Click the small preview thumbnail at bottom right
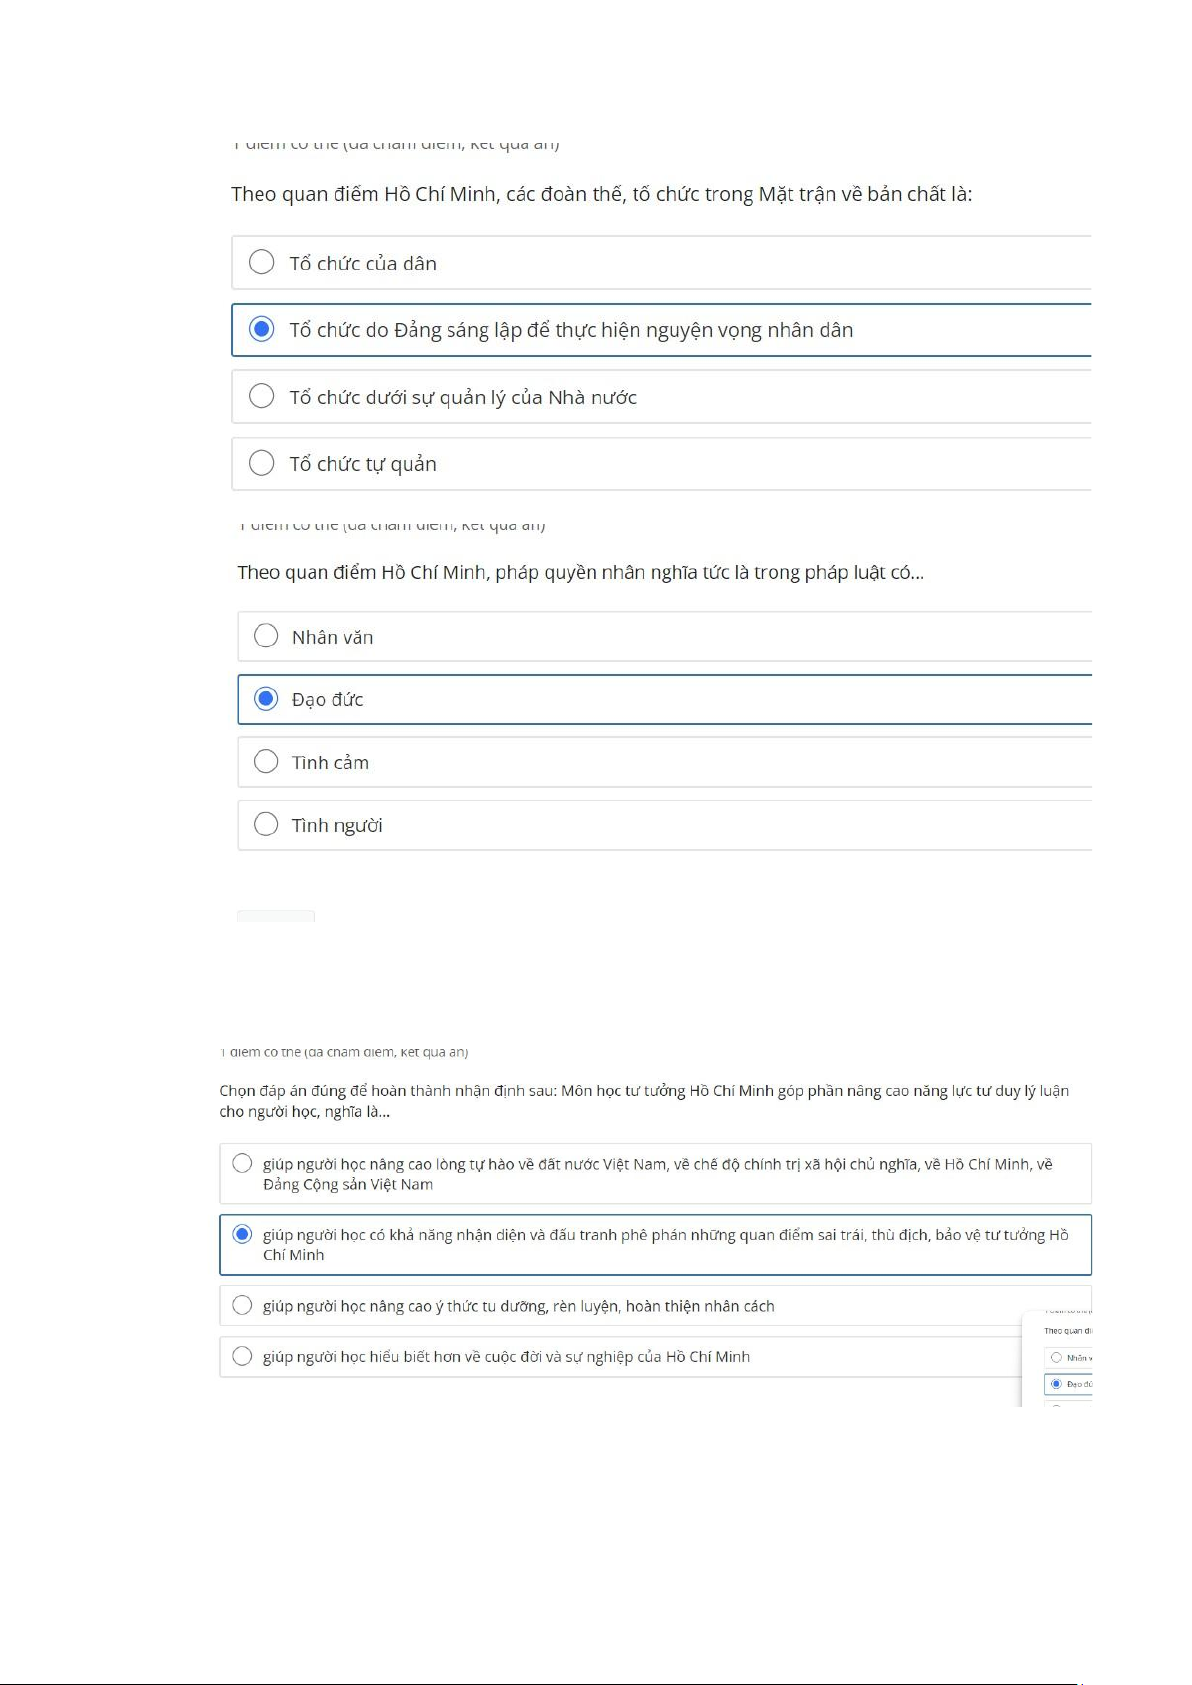The width and height of the screenshot is (1192, 1685). 1058,1358
